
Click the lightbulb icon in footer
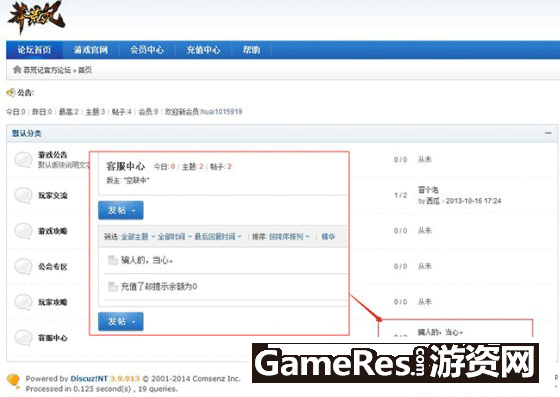(x=13, y=381)
